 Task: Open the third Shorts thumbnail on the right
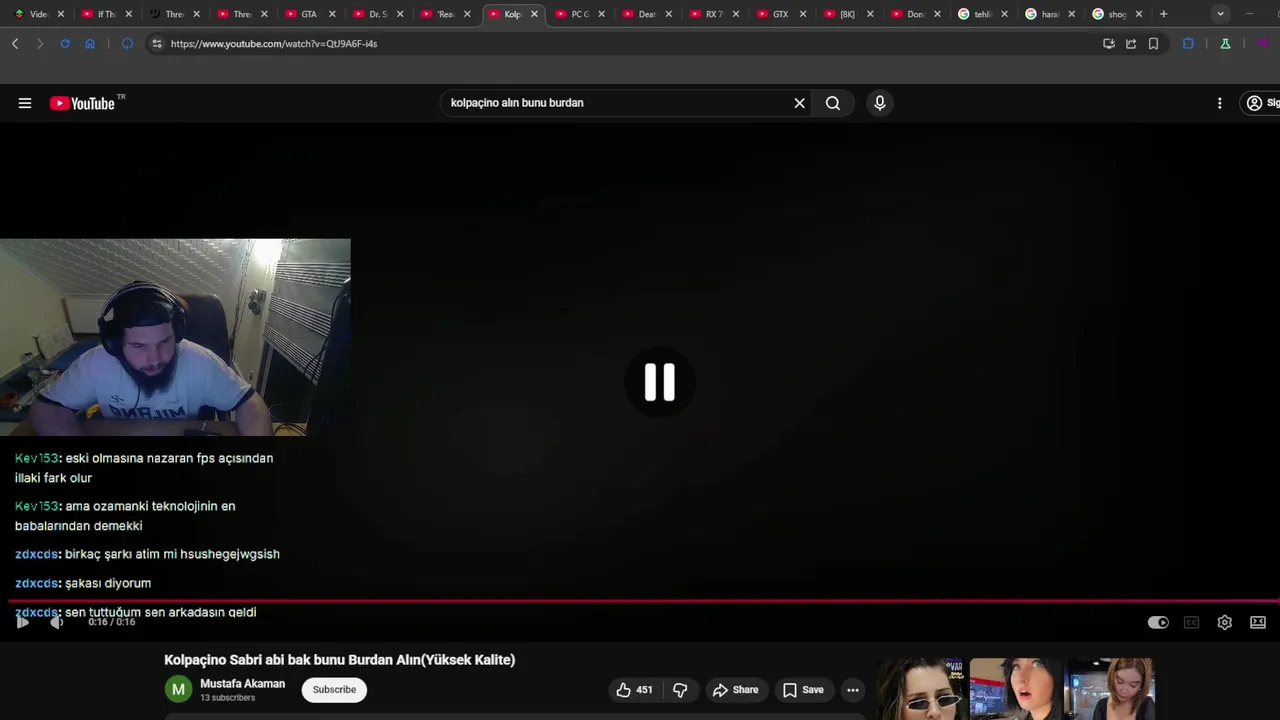click(x=1109, y=689)
